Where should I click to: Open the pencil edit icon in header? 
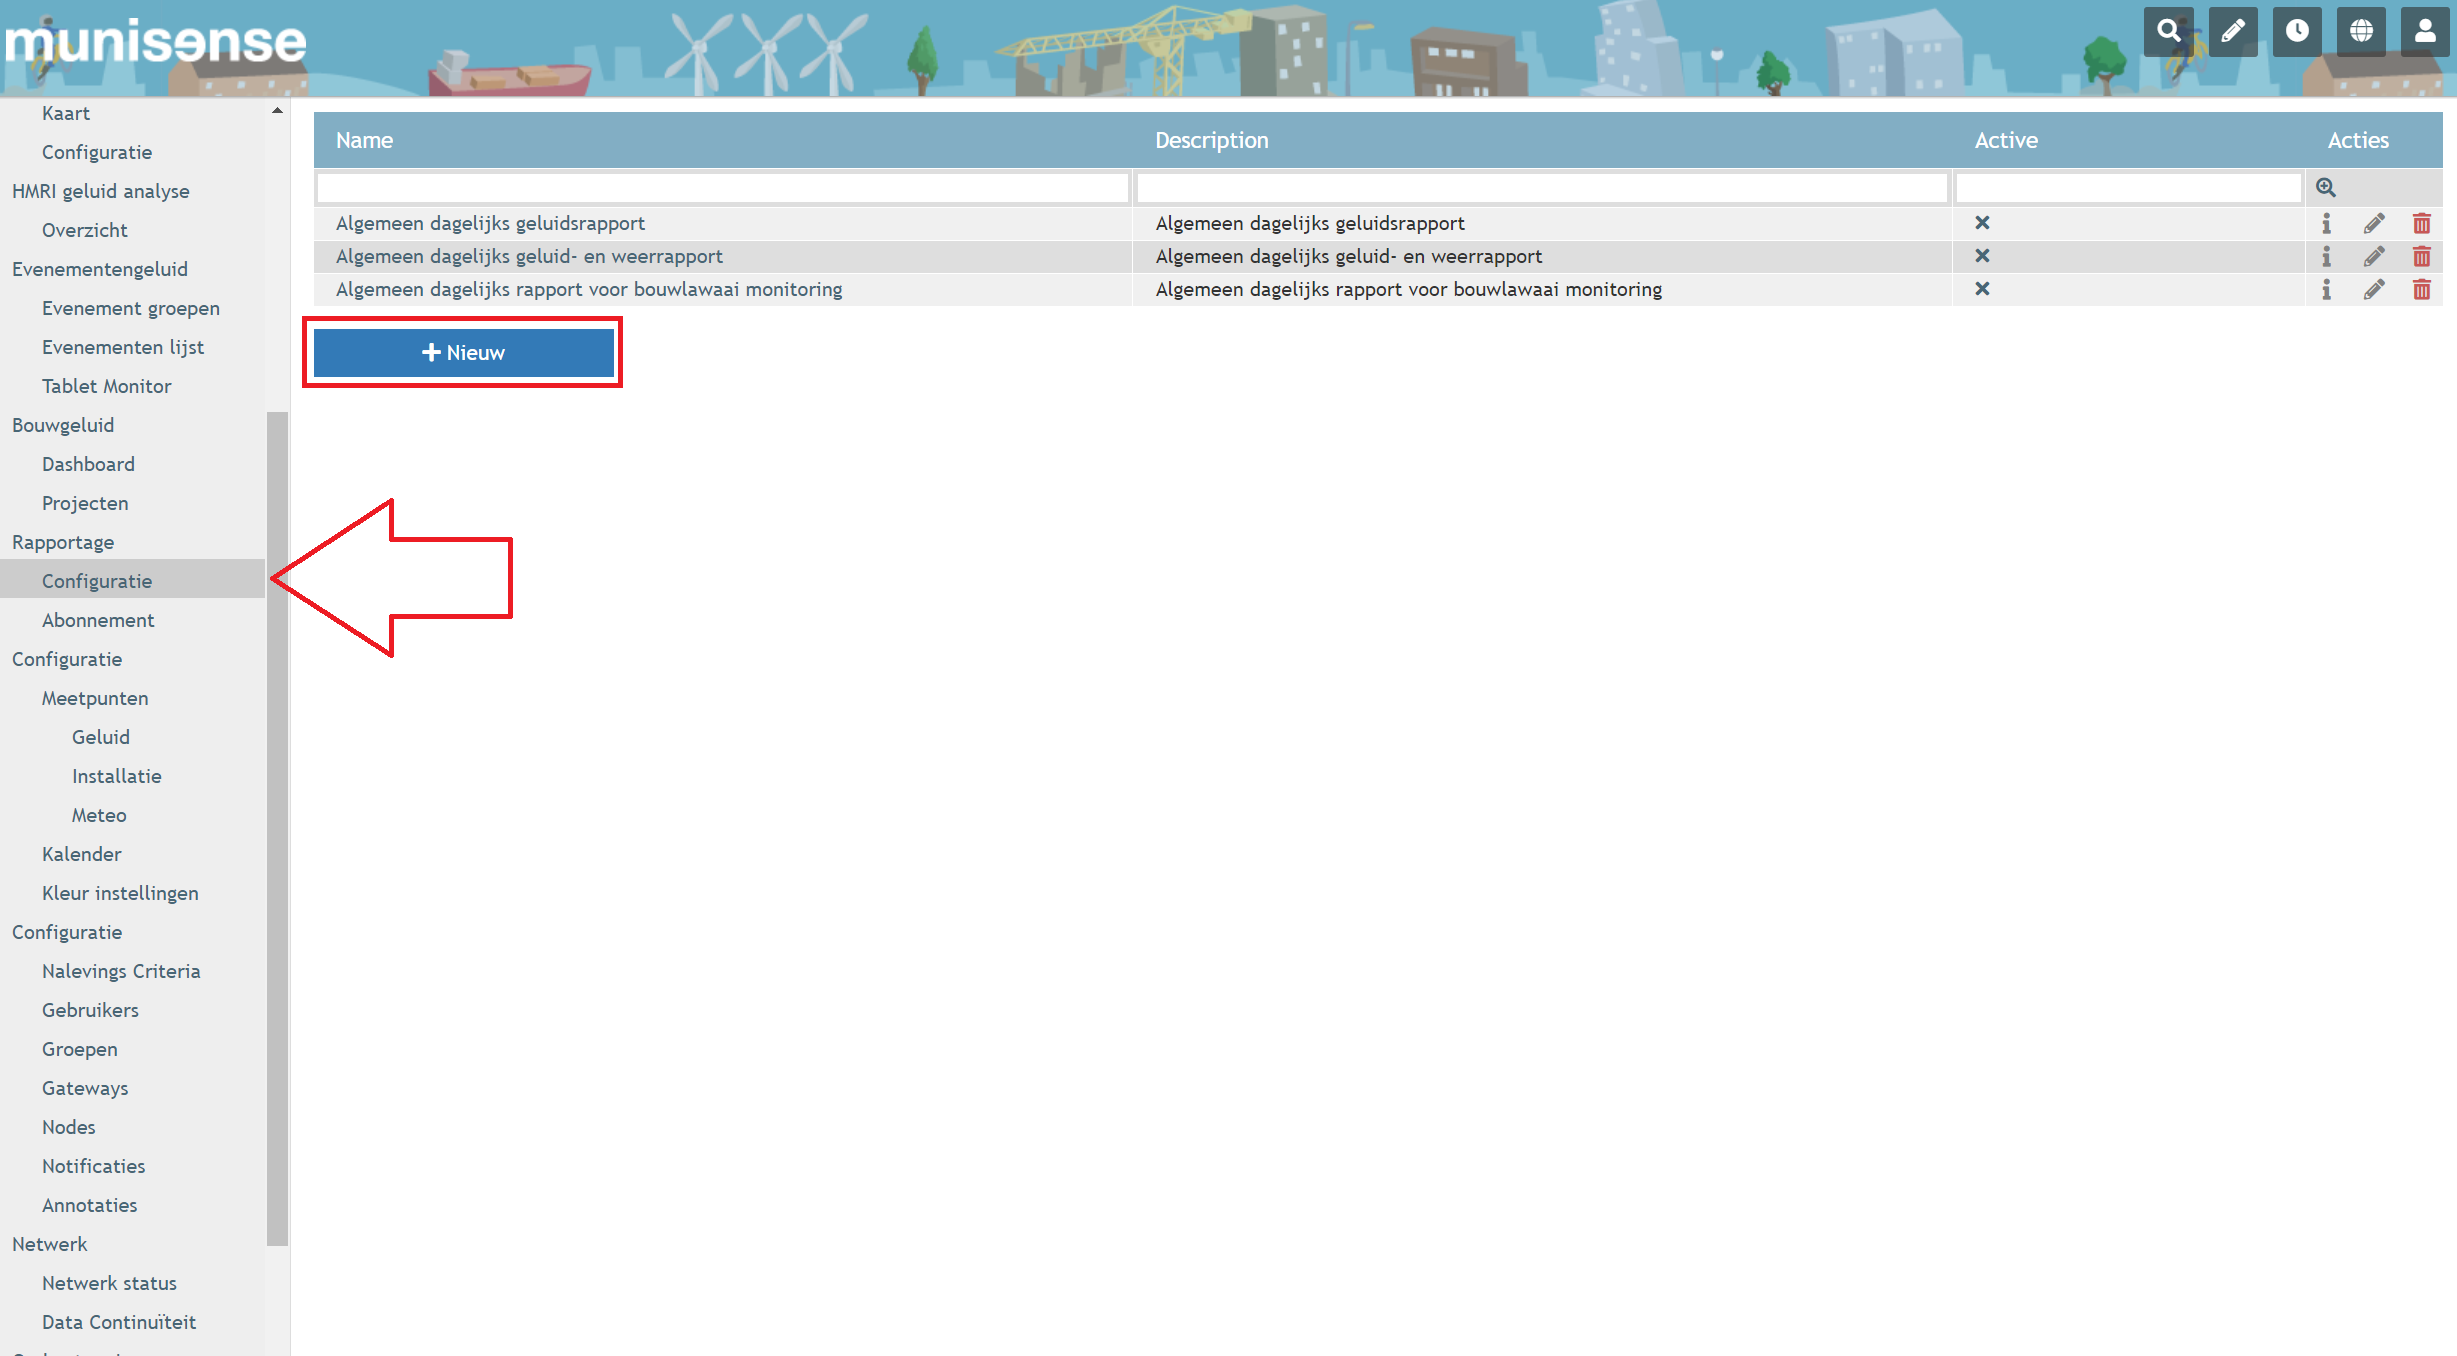pyautogui.click(x=2232, y=31)
